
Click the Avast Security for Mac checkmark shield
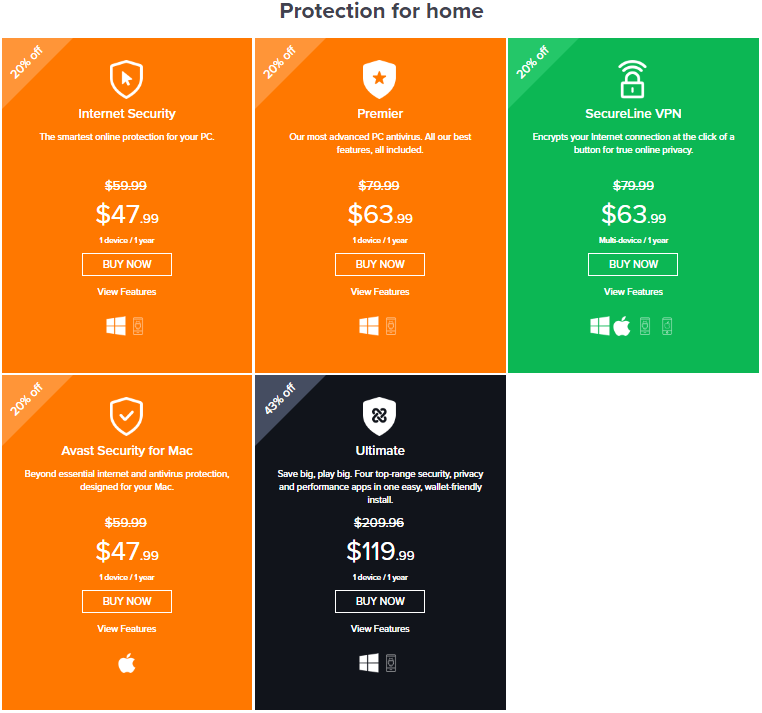[x=126, y=417]
